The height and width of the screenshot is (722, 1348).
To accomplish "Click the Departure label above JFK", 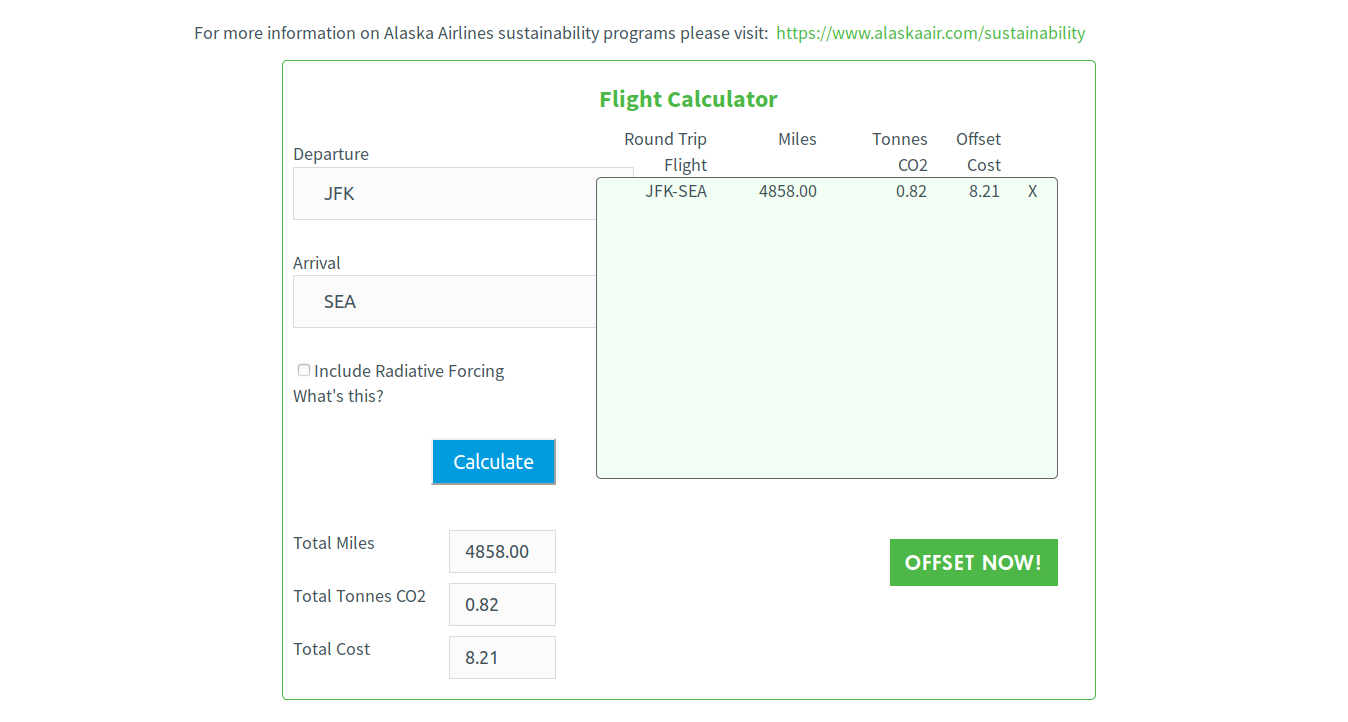I will 331,154.
